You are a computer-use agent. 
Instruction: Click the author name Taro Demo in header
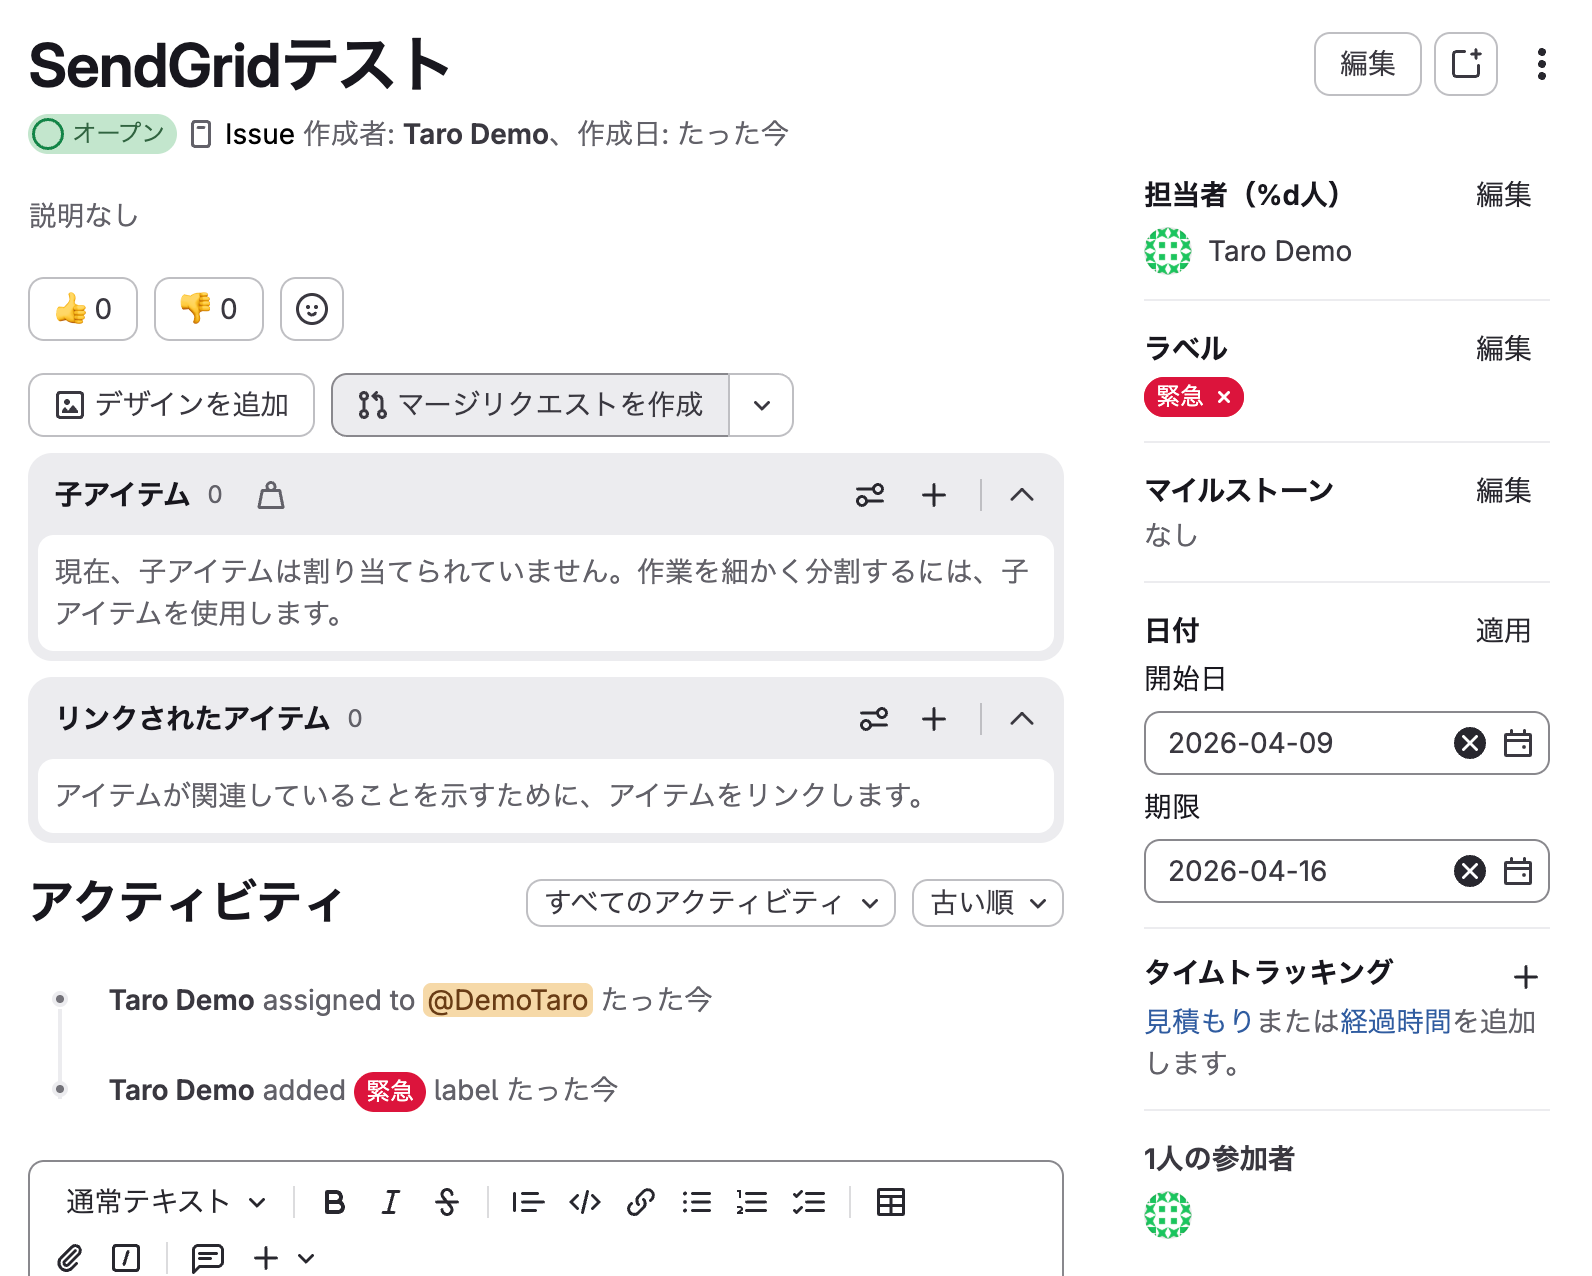(476, 134)
